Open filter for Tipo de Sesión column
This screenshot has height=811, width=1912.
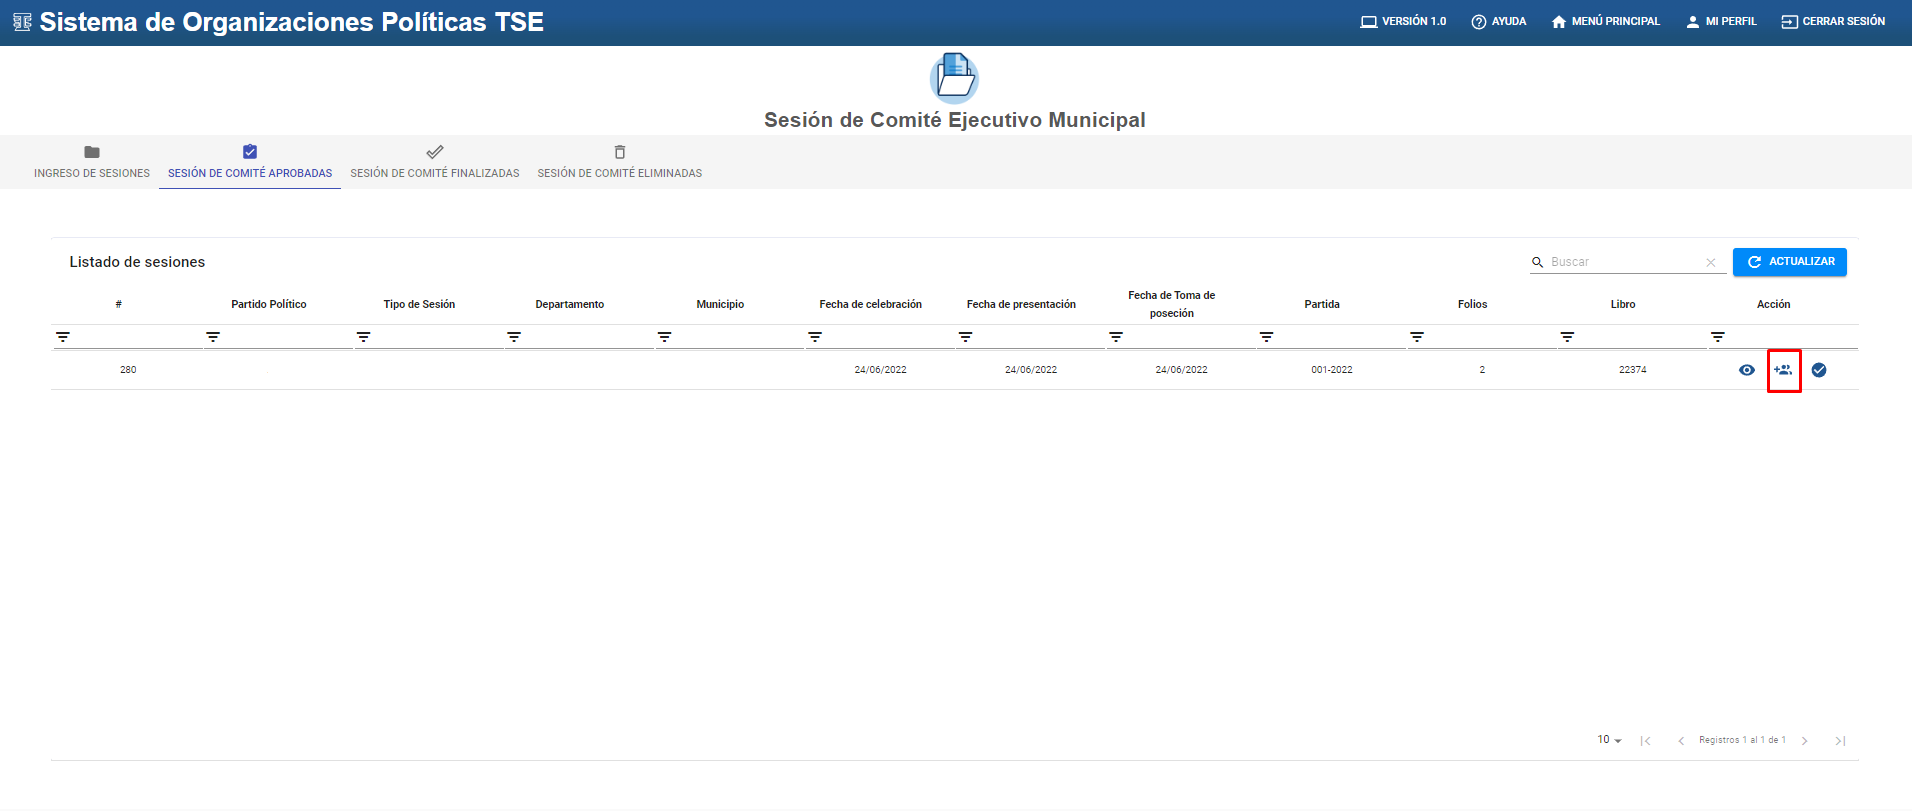(364, 337)
